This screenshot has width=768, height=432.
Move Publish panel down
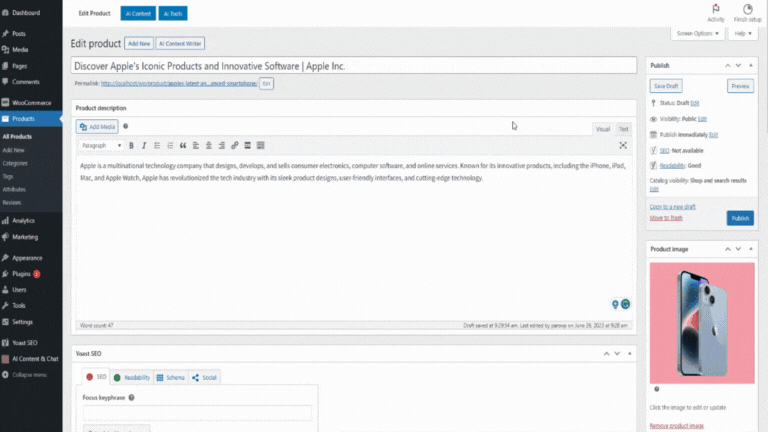(x=738, y=66)
